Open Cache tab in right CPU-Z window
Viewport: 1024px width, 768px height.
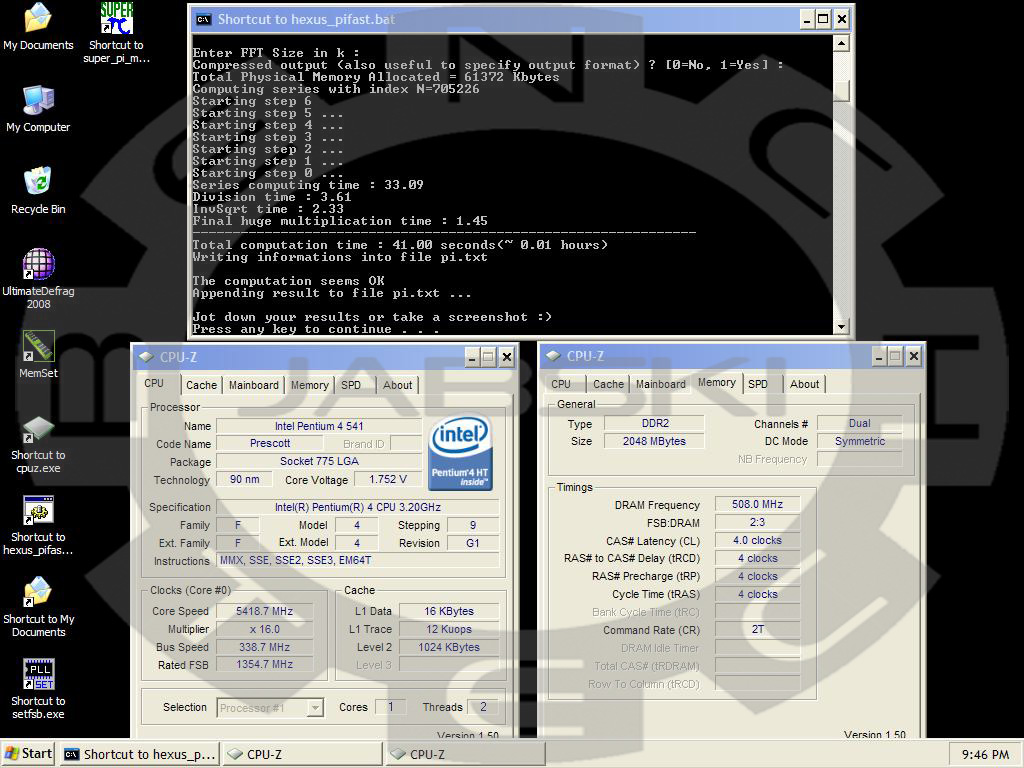coord(608,384)
